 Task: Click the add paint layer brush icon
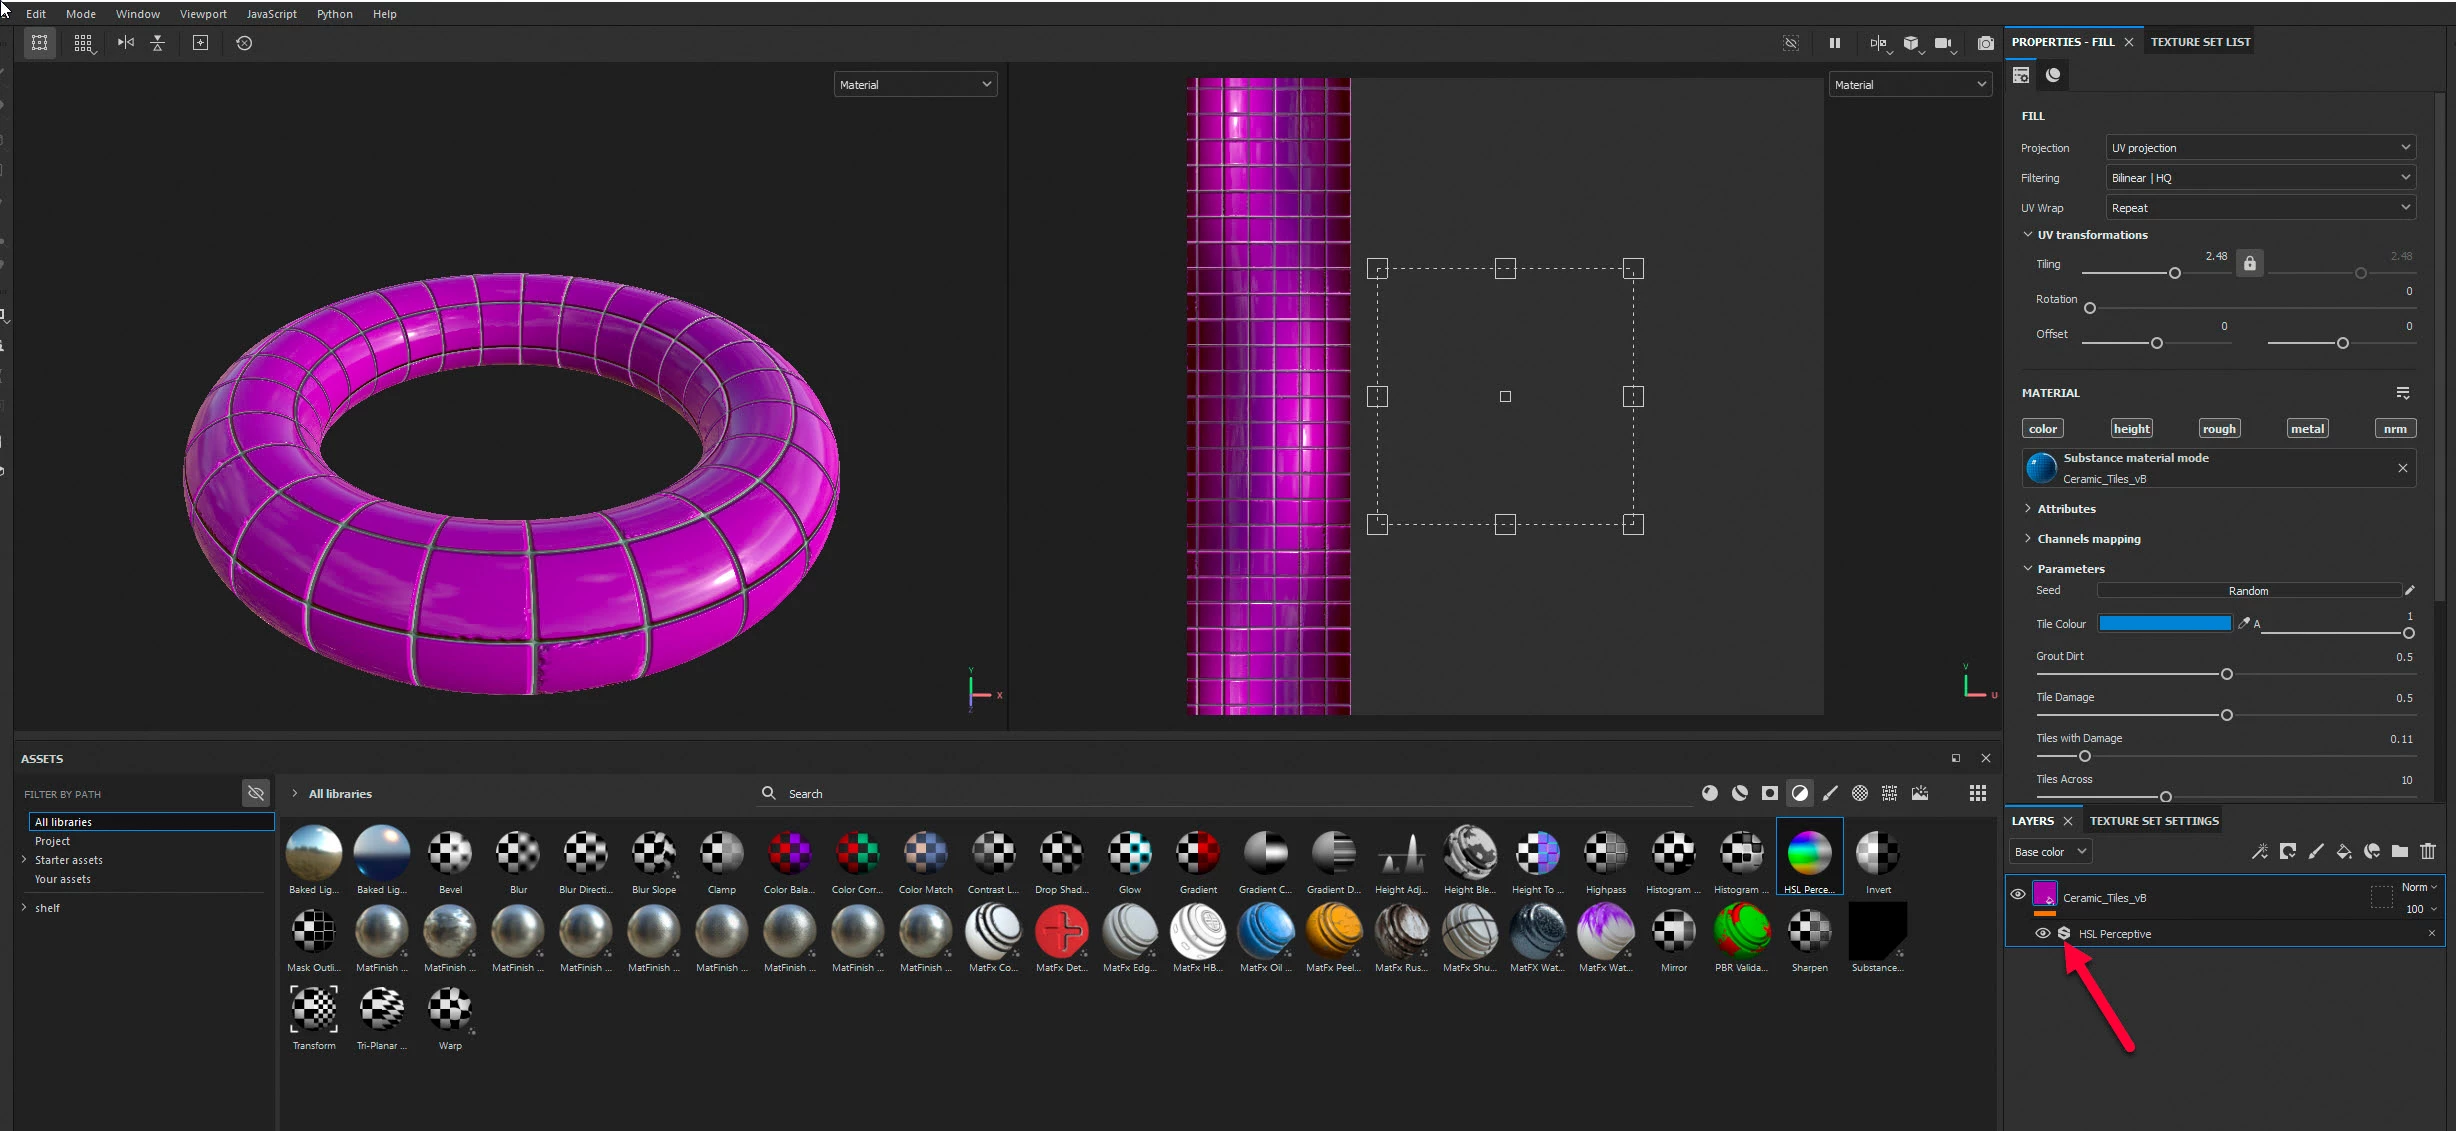click(x=2316, y=851)
